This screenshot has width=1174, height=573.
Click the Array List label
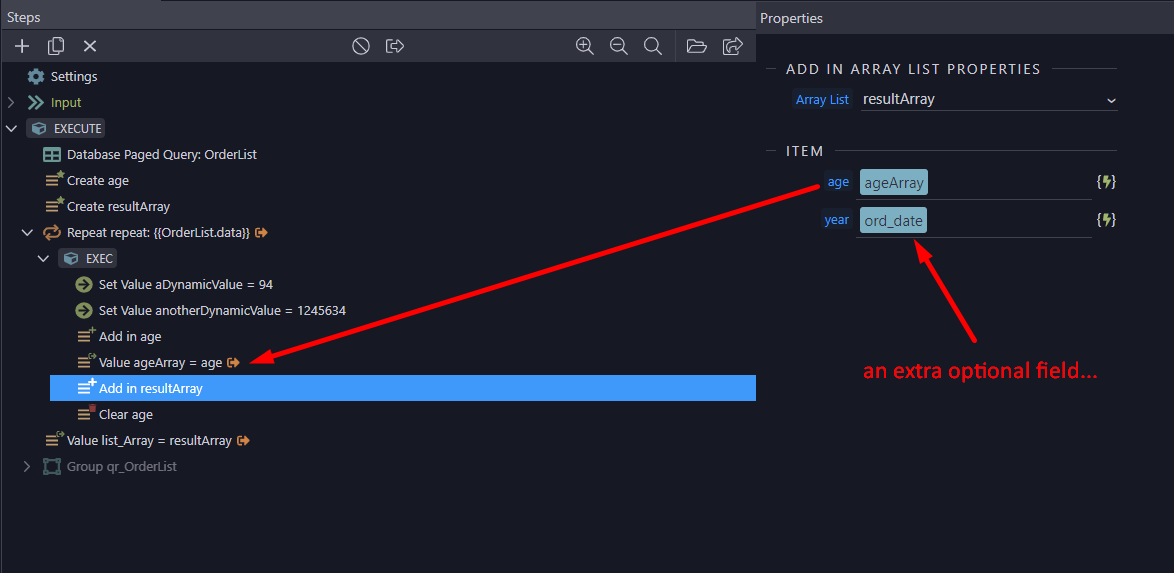point(822,99)
